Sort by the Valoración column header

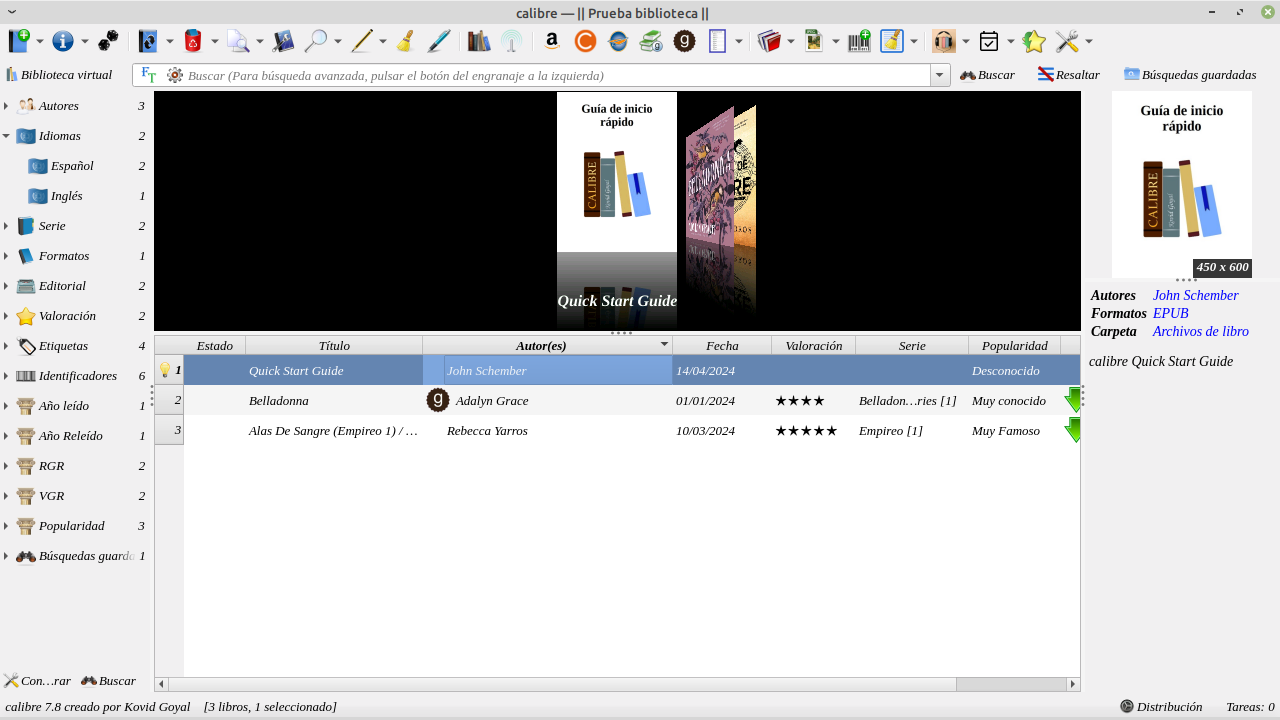(814, 346)
